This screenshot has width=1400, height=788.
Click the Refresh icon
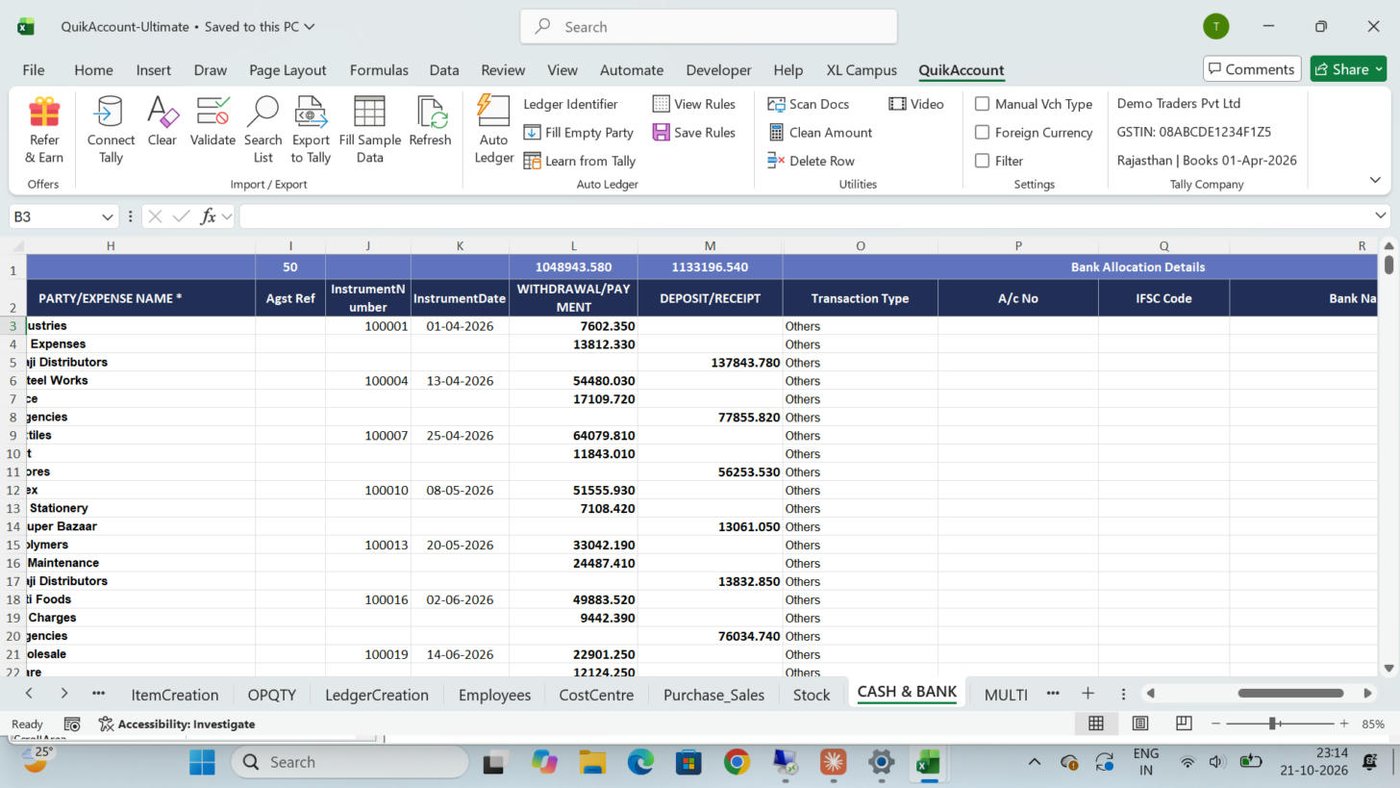pos(430,112)
